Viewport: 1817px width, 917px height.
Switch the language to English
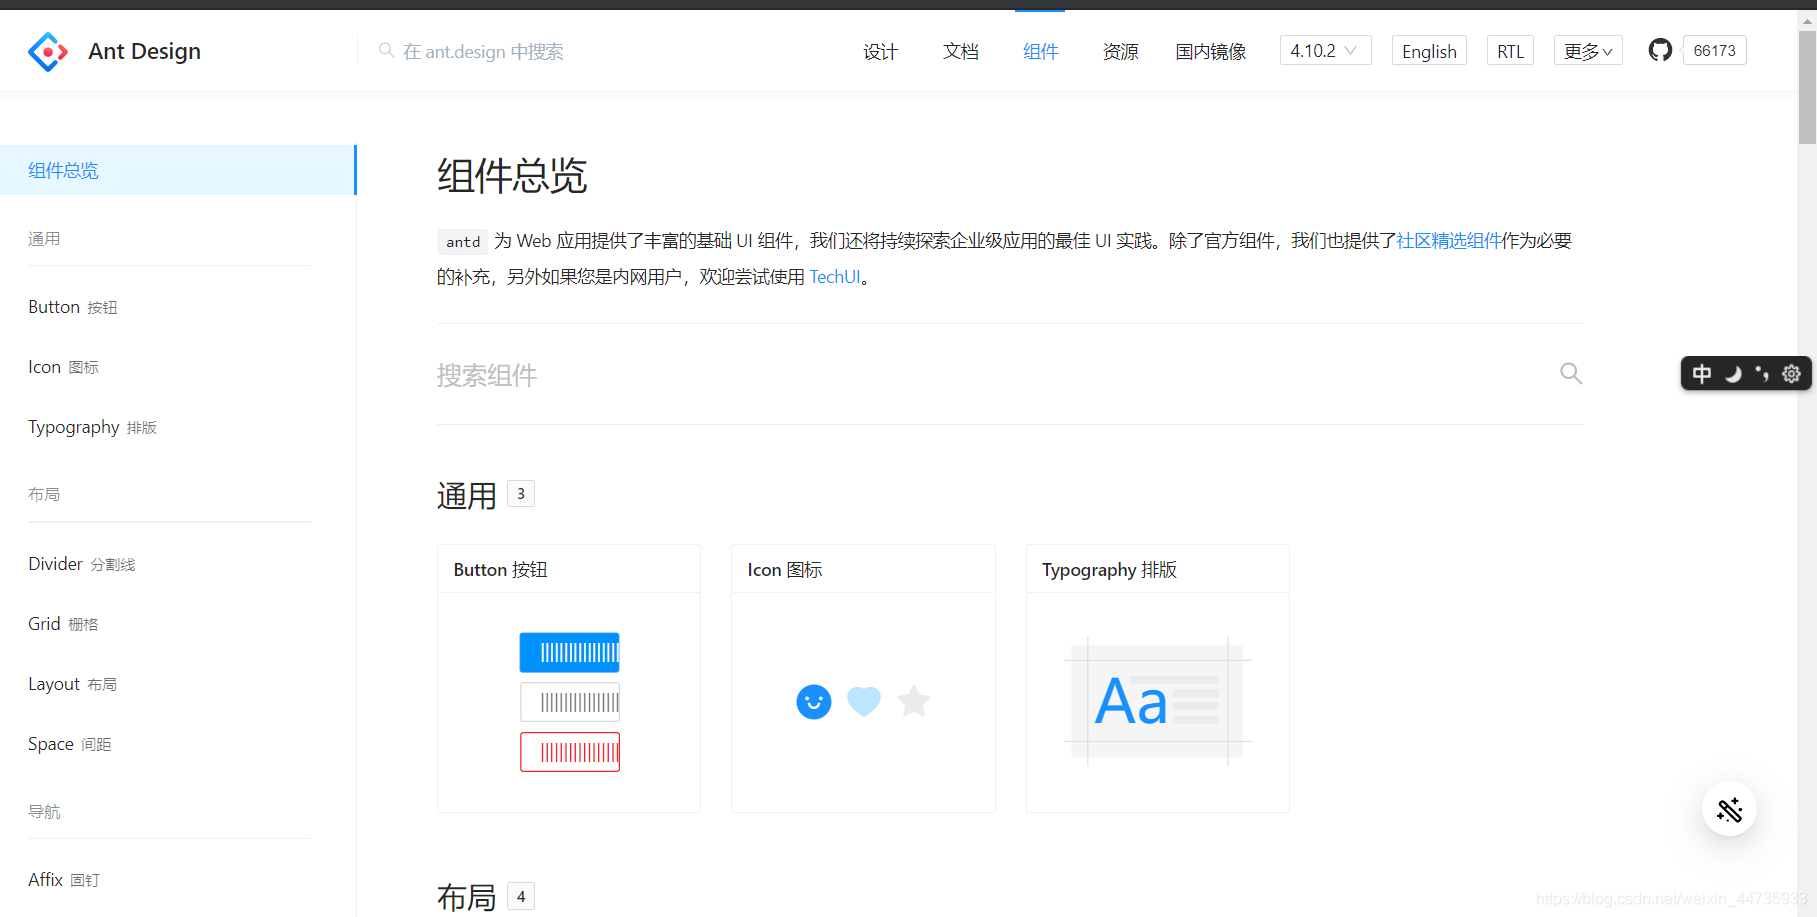point(1429,51)
